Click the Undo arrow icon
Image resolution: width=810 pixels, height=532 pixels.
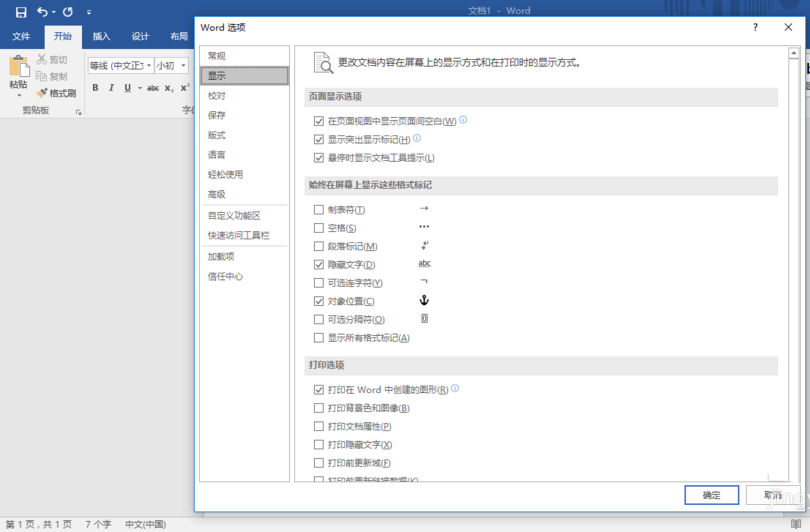pos(42,12)
